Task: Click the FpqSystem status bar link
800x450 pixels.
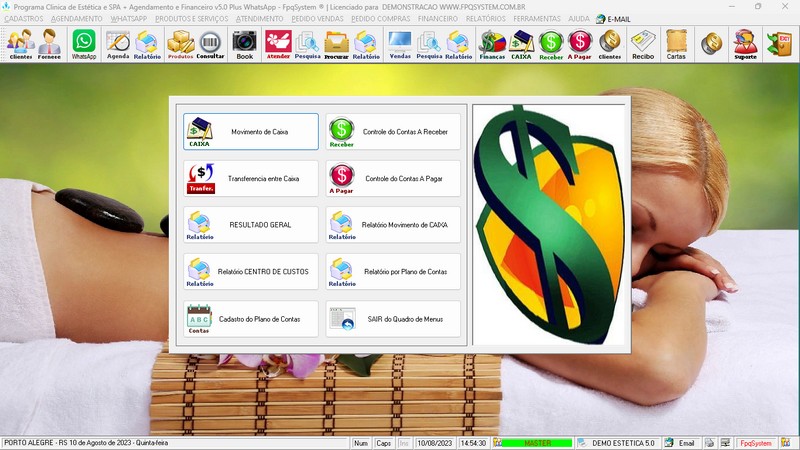Action: 756,443
